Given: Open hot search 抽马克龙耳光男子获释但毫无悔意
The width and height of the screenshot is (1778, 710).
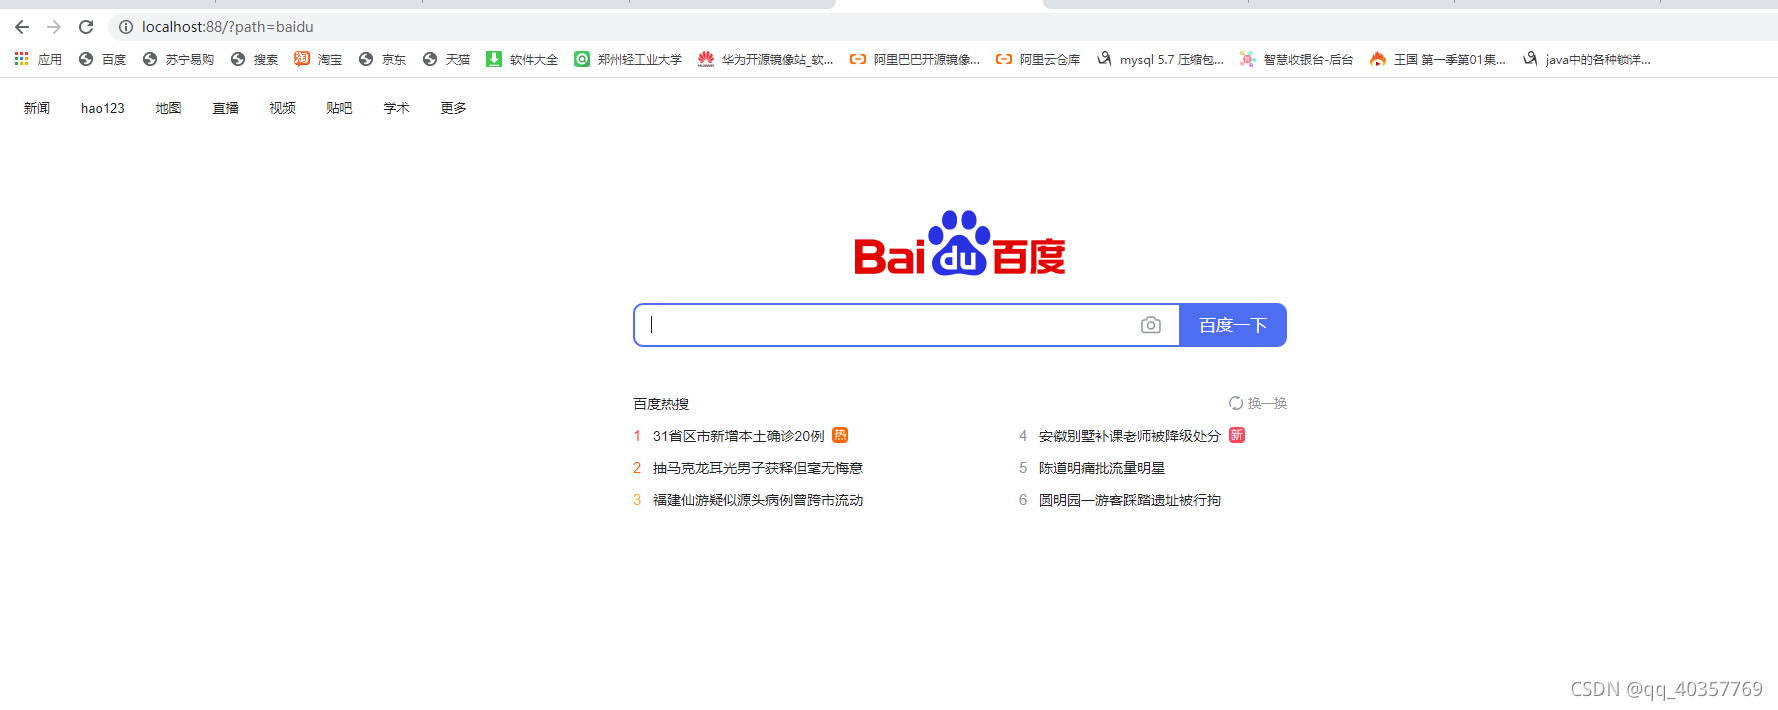Looking at the screenshot, I should (758, 468).
